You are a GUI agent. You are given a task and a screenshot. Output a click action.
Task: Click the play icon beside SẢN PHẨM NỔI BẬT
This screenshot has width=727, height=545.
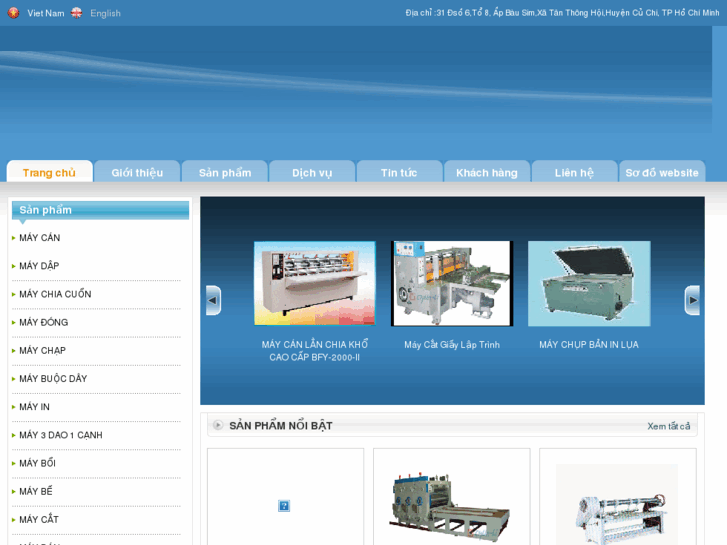point(217,425)
